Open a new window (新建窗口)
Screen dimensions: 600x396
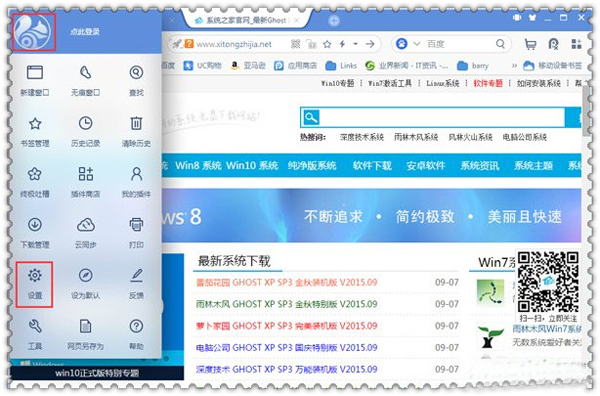35,81
